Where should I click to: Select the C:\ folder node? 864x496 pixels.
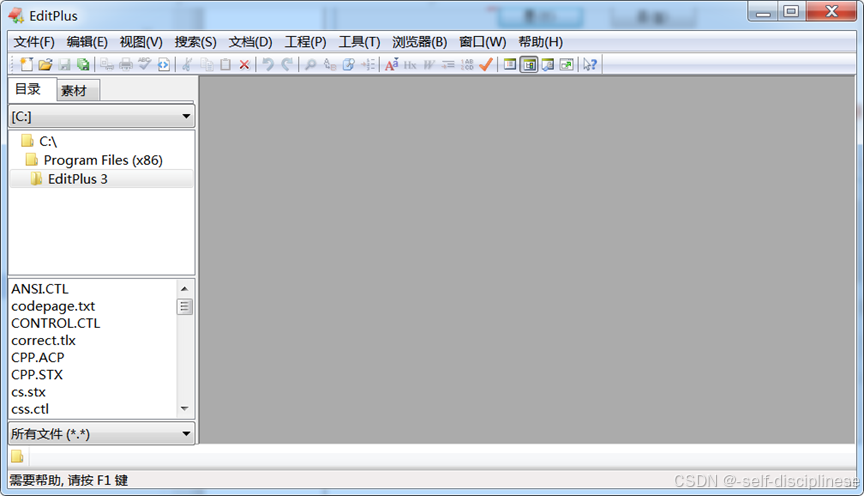click(x=39, y=141)
